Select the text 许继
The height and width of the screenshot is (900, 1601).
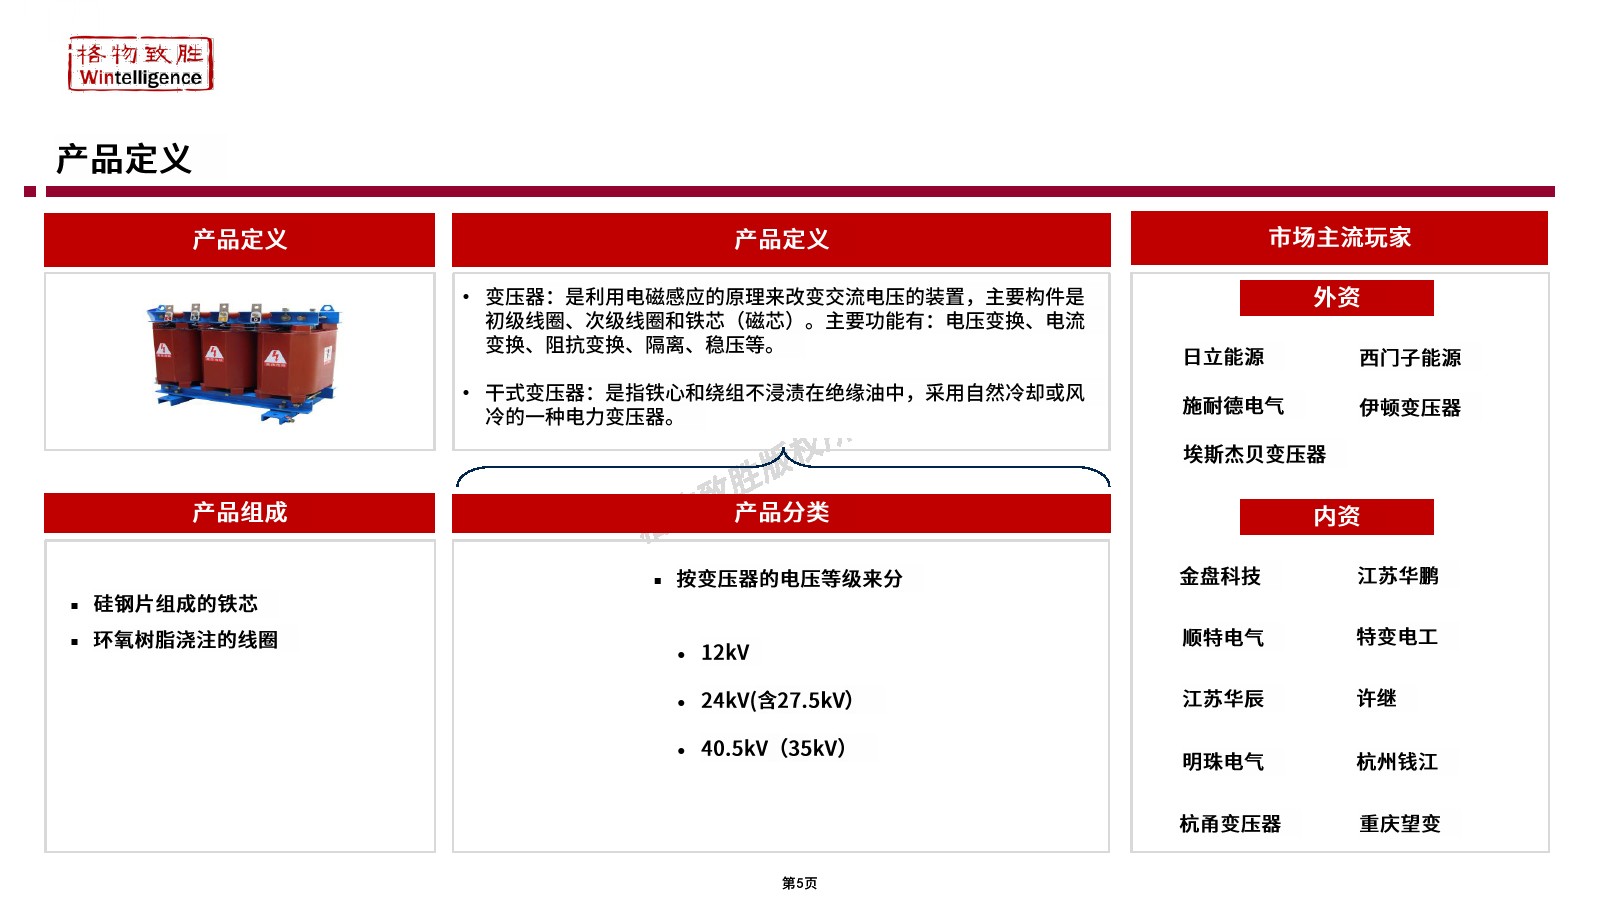click(x=1376, y=699)
